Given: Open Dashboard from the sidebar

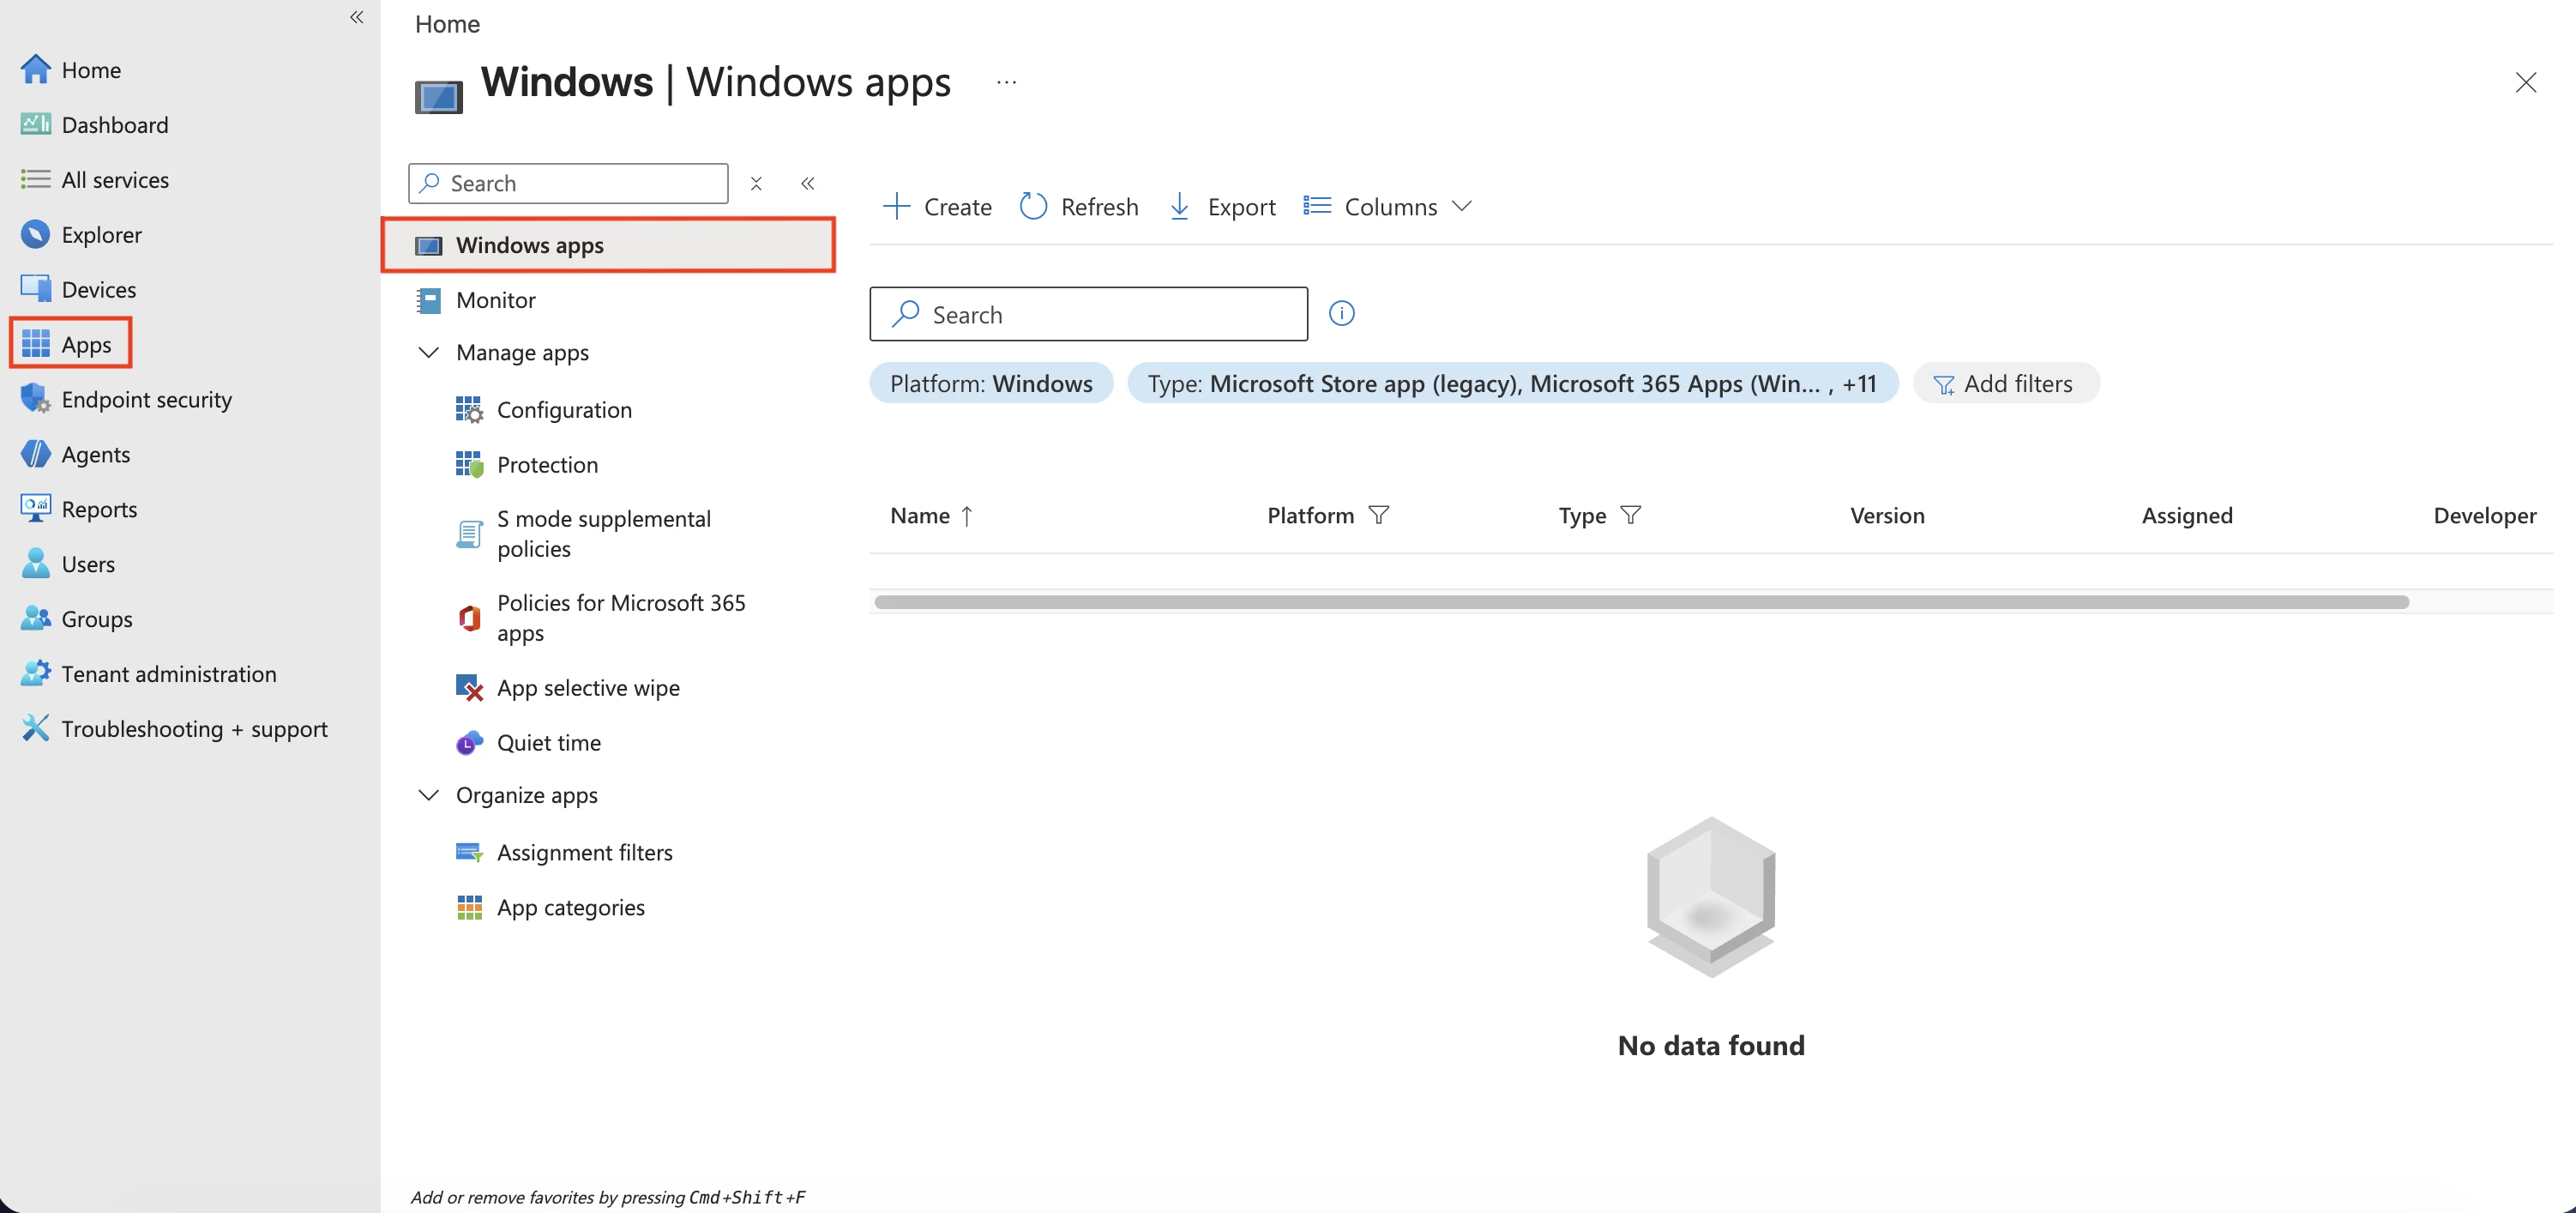Looking at the screenshot, I should [x=94, y=125].
